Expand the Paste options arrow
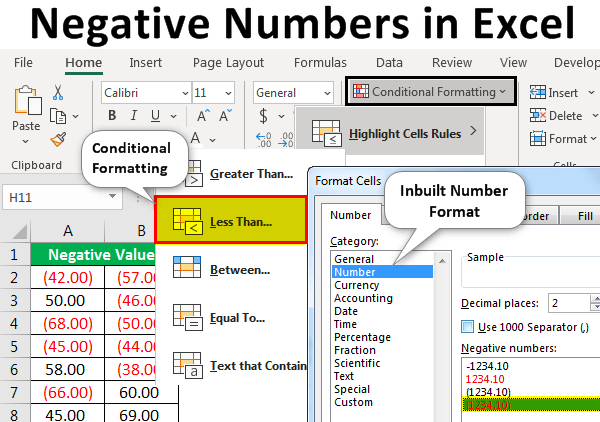Screen dimensions: 600x422 click(x=26, y=141)
